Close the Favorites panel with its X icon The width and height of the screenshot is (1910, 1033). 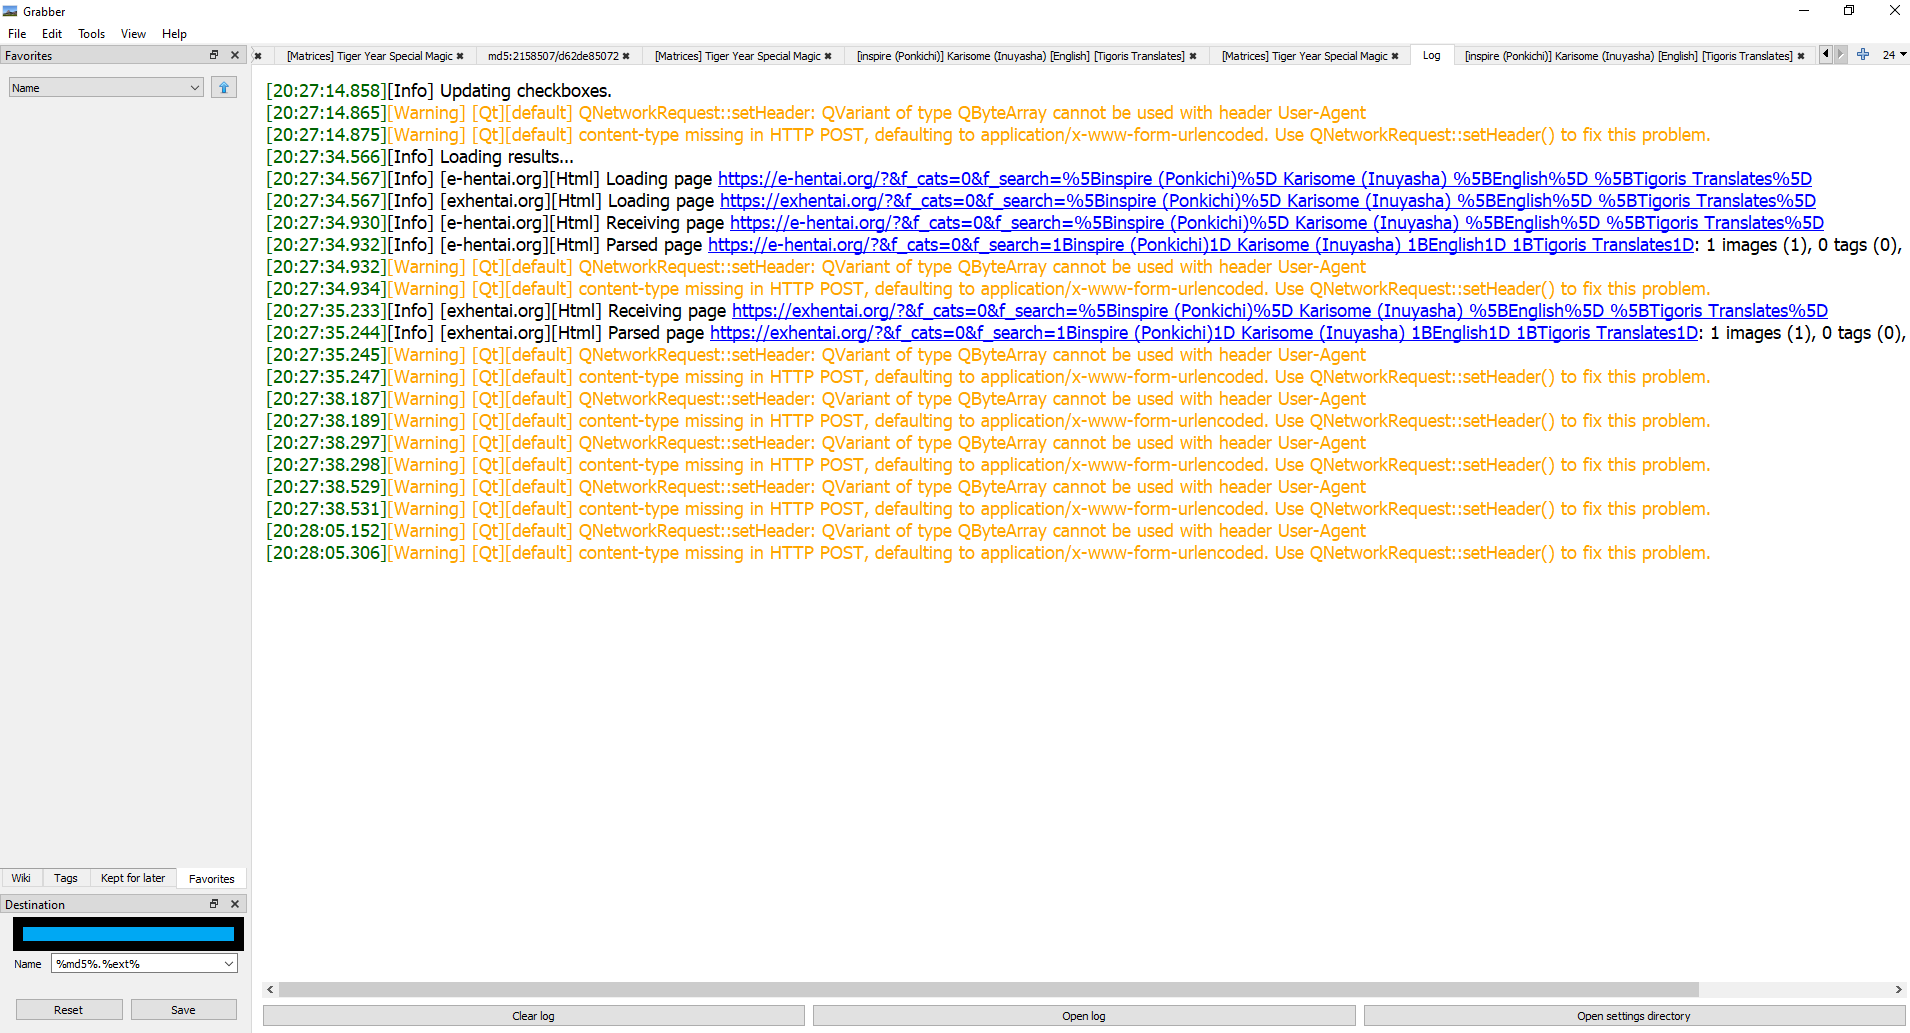click(234, 55)
